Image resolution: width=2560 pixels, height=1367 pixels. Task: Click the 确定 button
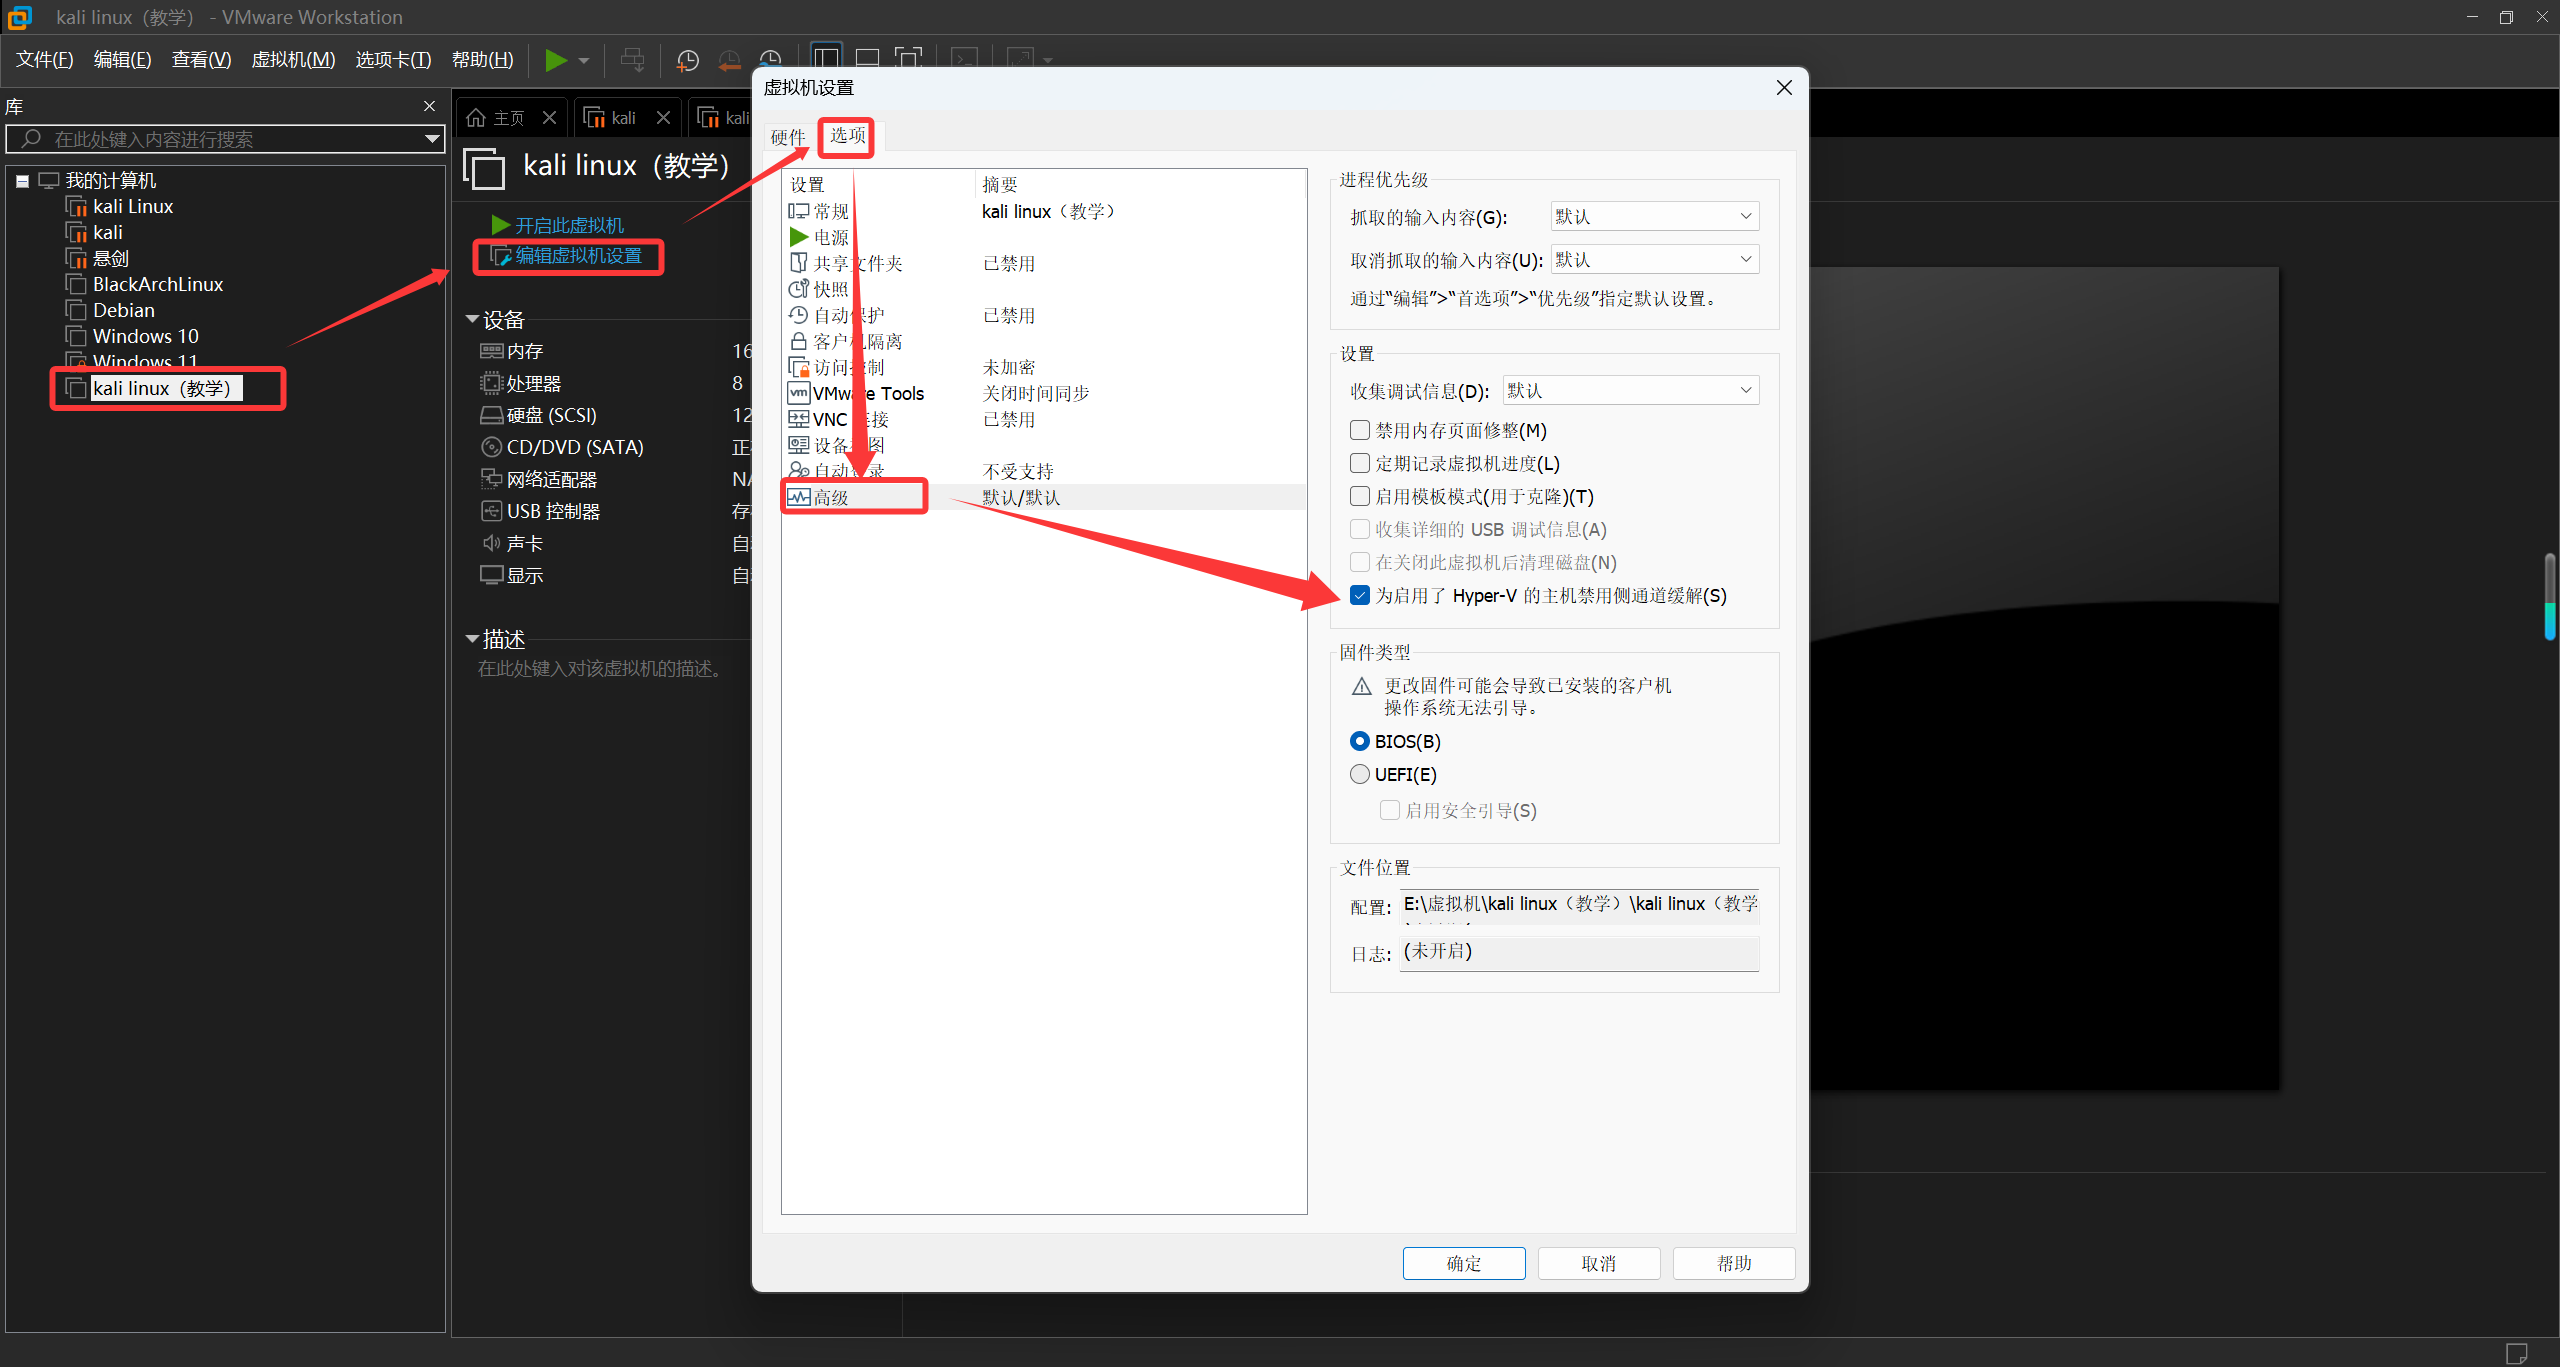click(x=1463, y=1263)
